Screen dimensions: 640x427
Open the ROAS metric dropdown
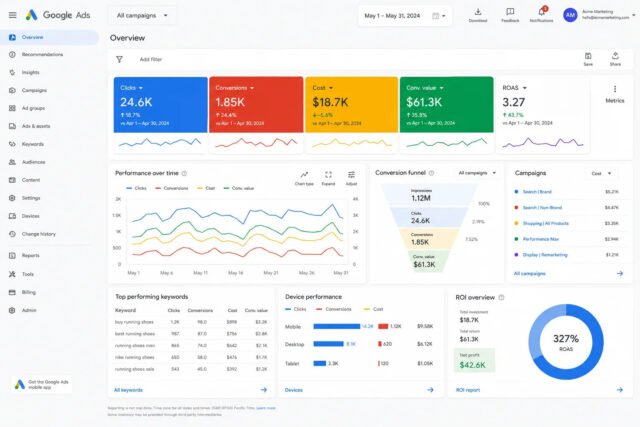[x=515, y=88]
